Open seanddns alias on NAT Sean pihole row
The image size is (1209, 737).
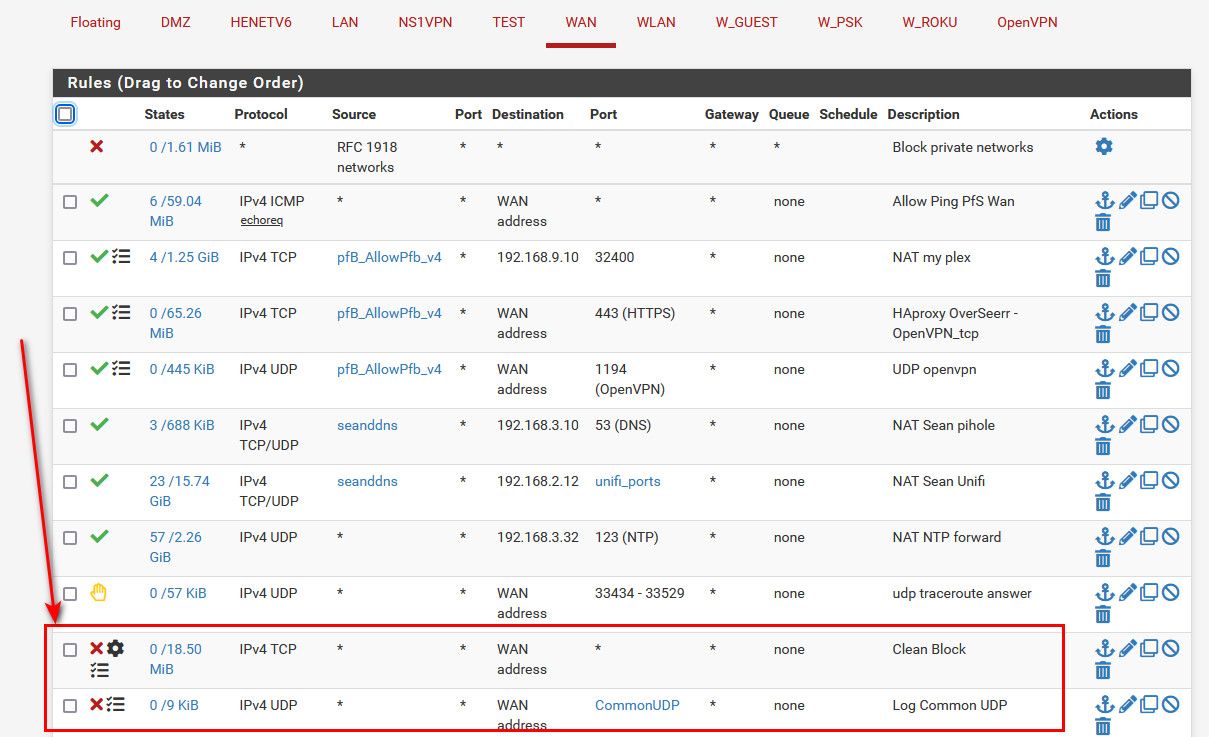[x=367, y=425]
